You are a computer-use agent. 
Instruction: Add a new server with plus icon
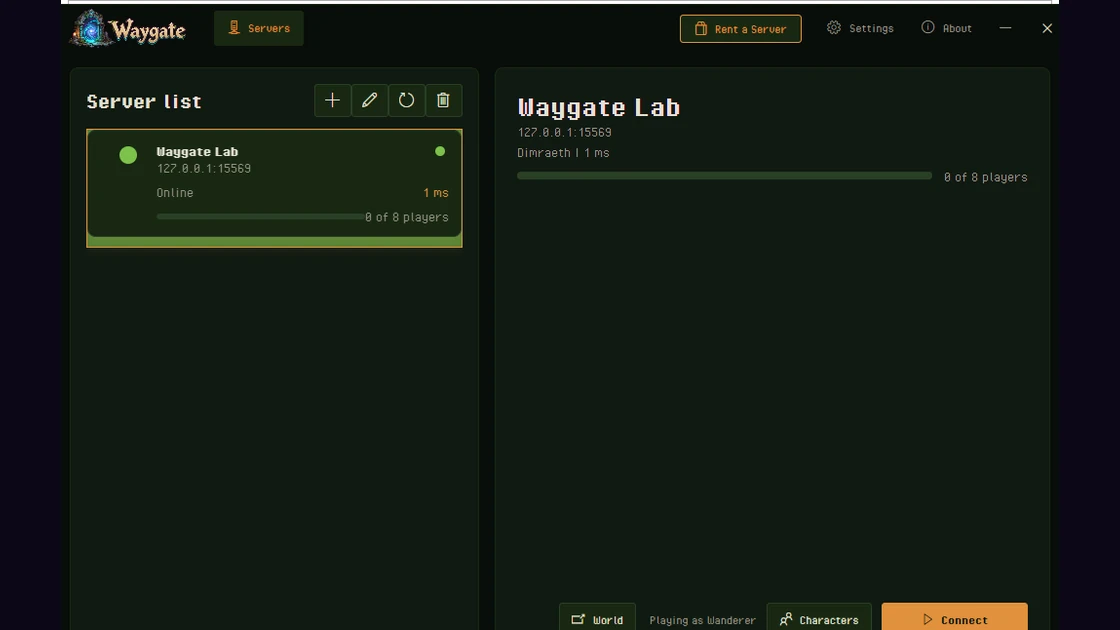(x=332, y=101)
